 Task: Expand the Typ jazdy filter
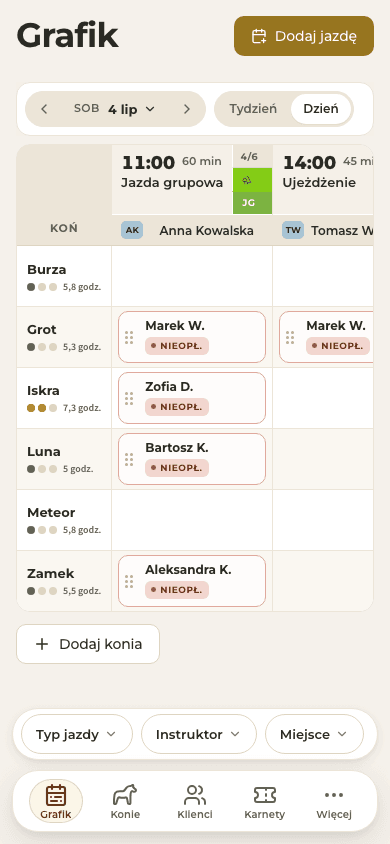click(76, 734)
